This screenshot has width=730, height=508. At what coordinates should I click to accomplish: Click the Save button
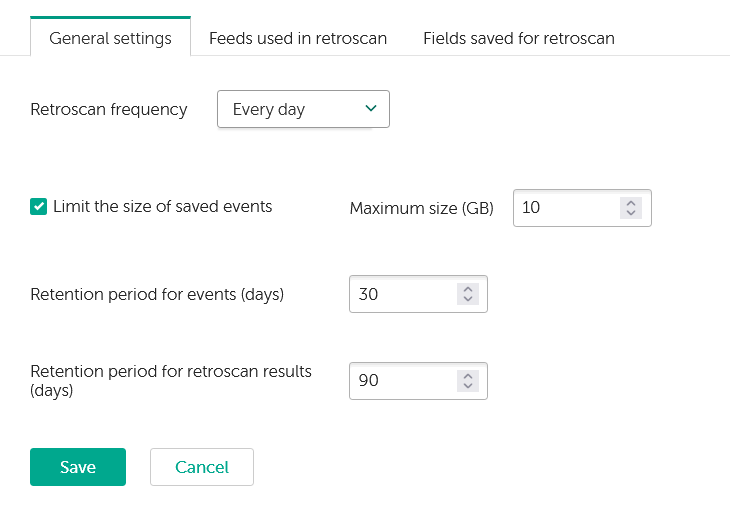78,467
